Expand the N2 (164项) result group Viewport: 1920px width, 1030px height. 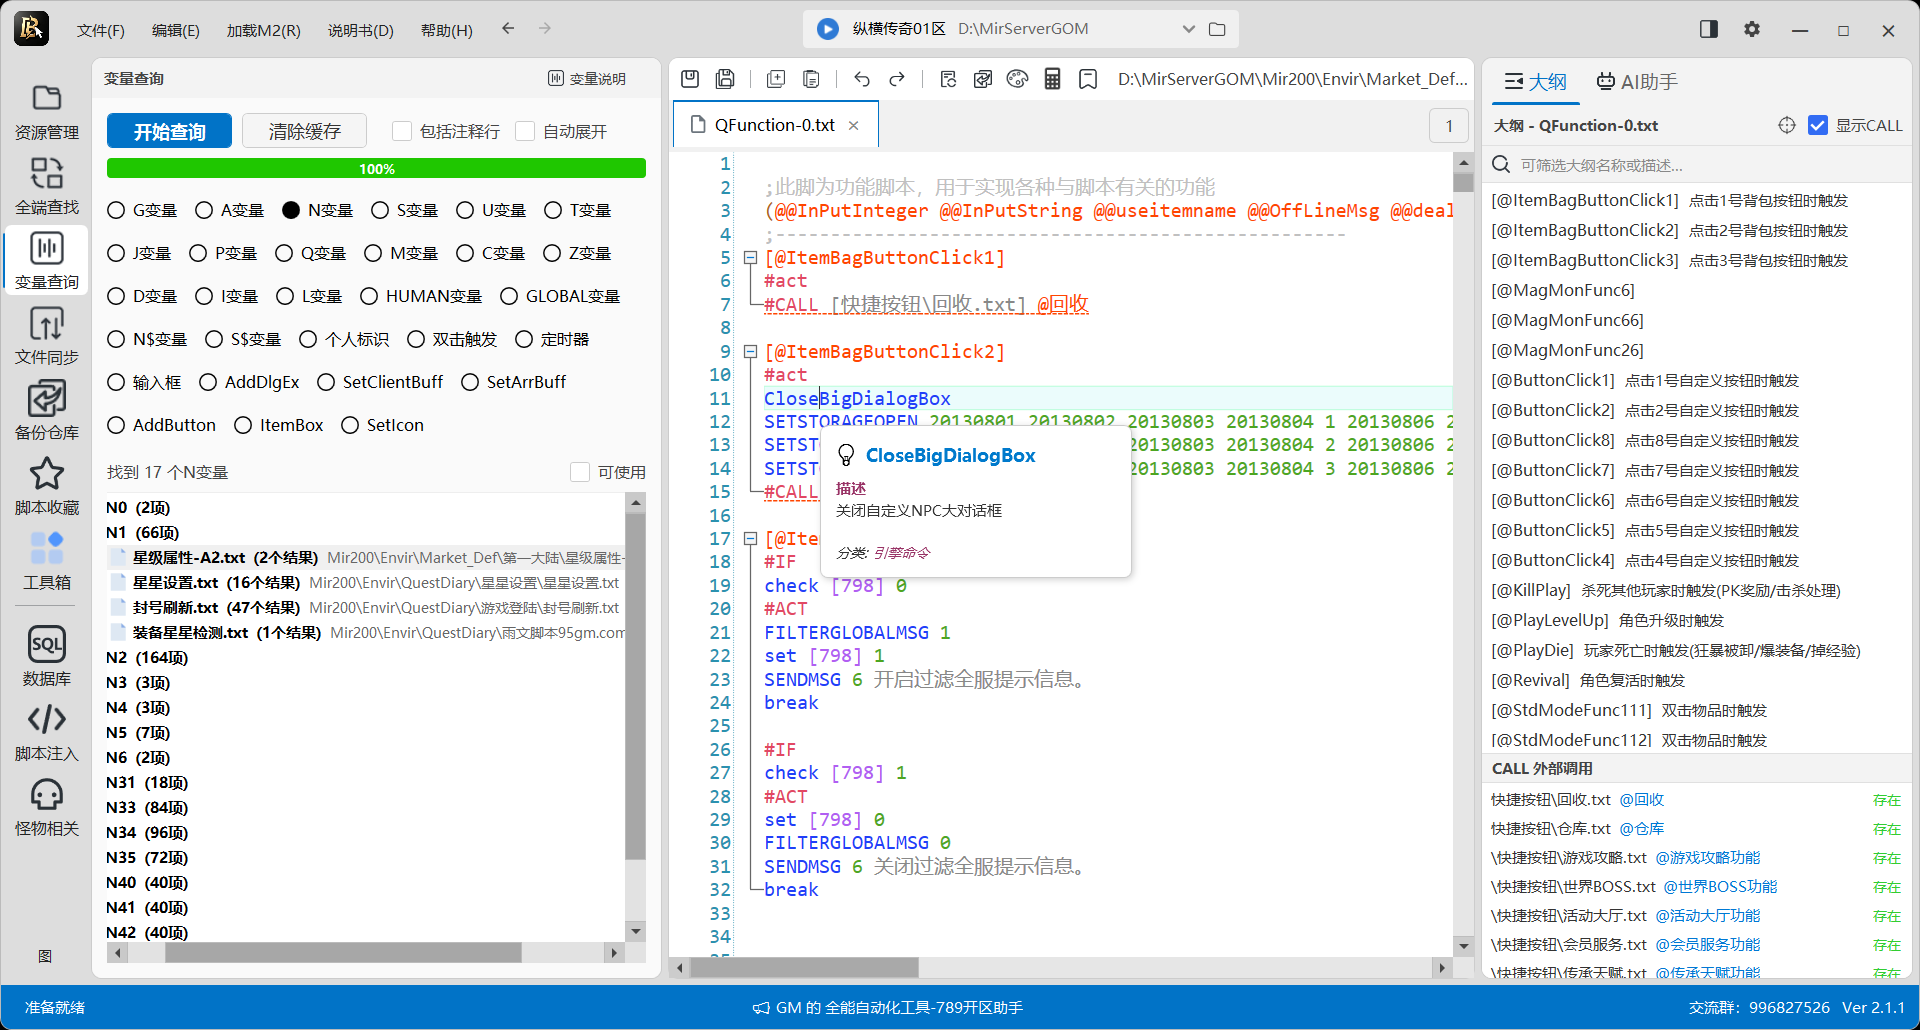(147, 658)
